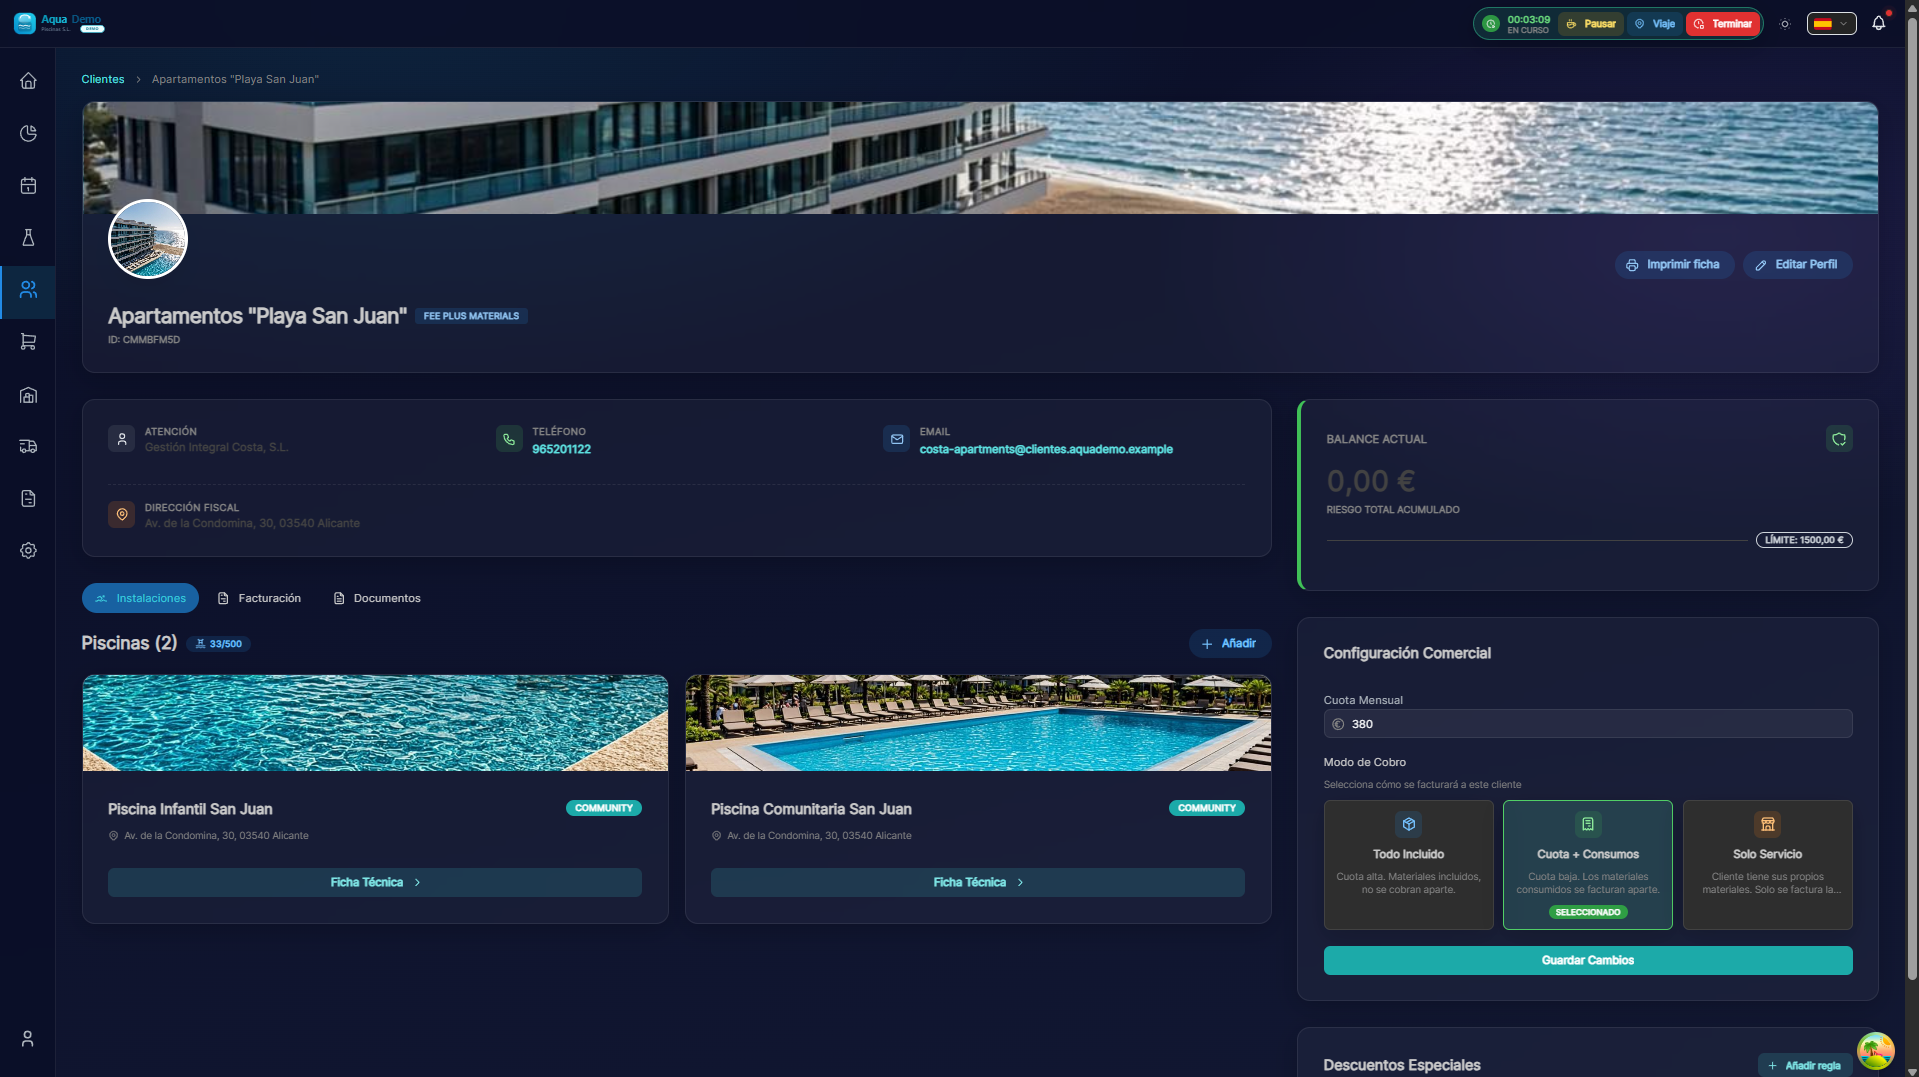Open Ficha Técnica for Piscina Infantil San Juan
The height and width of the screenshot is (1077, 1919).
point(375,882)
